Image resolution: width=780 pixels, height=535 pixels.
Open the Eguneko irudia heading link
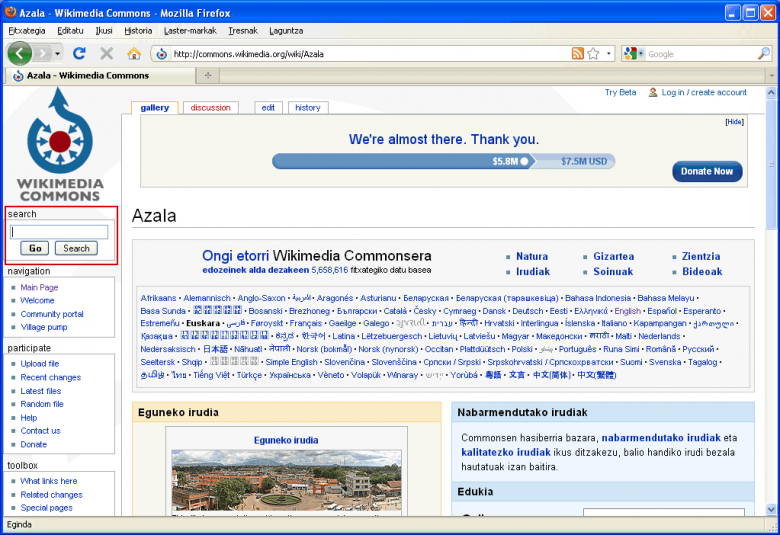click(x=286, y=440)
